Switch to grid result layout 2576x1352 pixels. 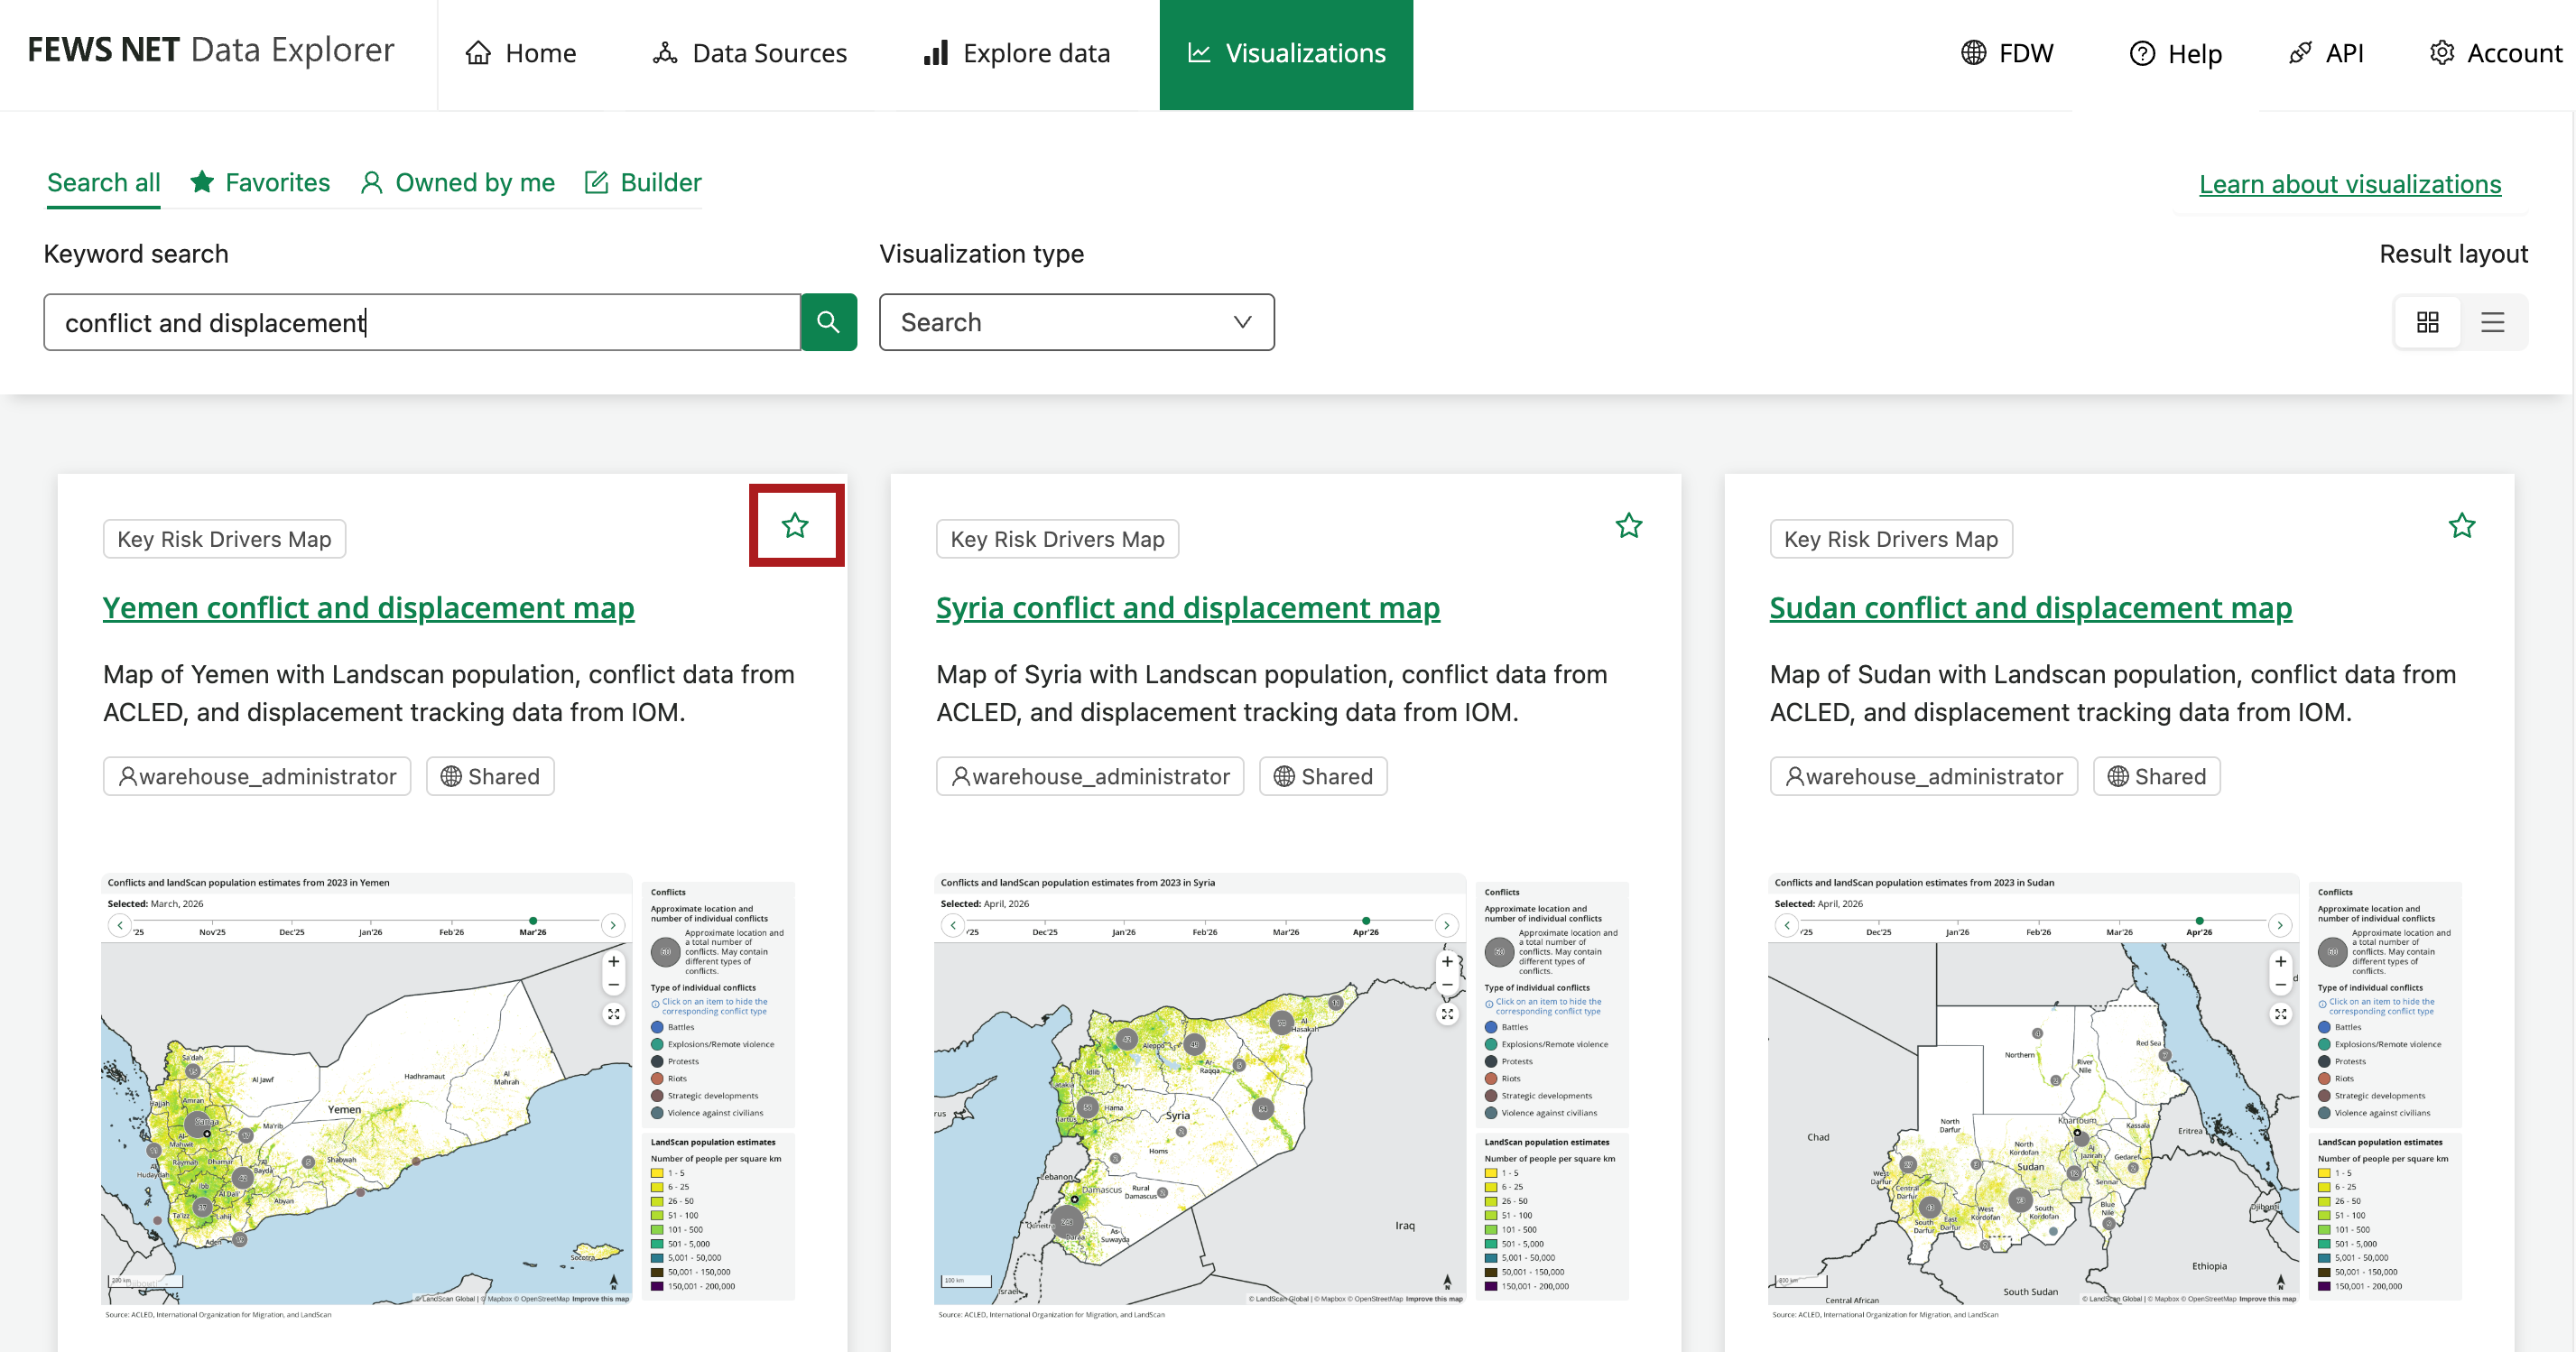click(2427, 322)
